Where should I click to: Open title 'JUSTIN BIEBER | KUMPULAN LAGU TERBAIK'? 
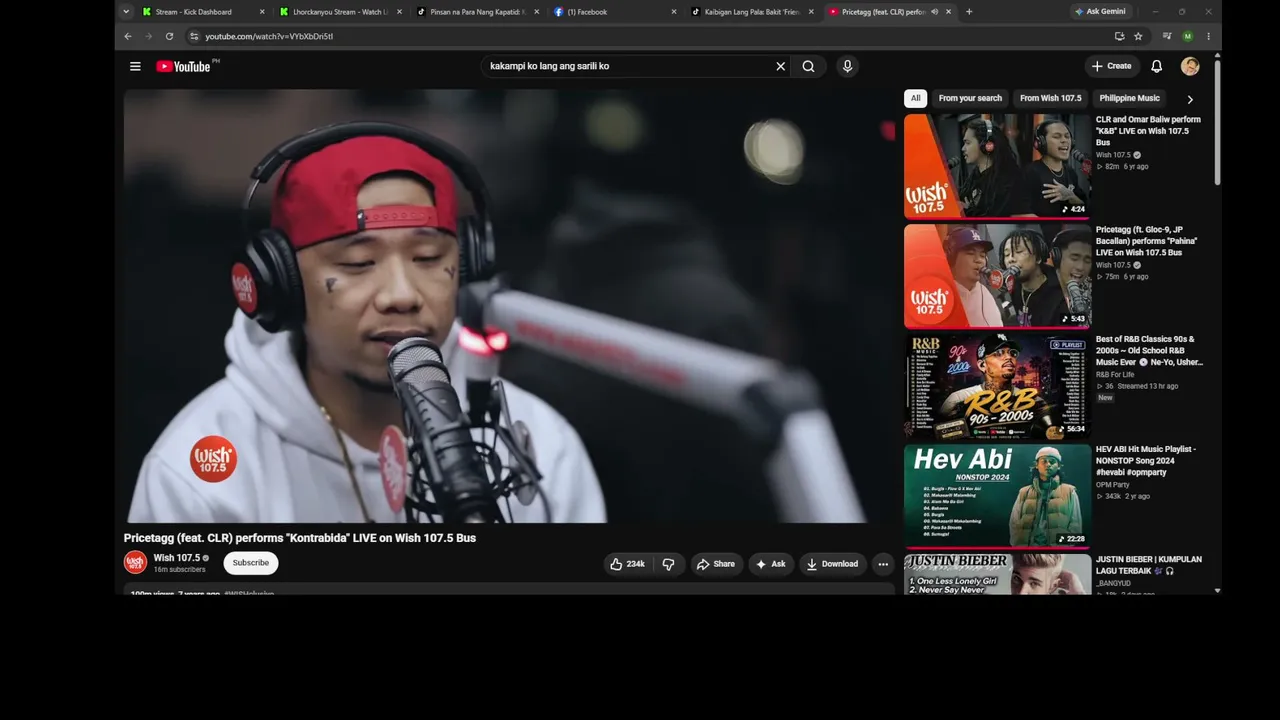pos(1149,565)
